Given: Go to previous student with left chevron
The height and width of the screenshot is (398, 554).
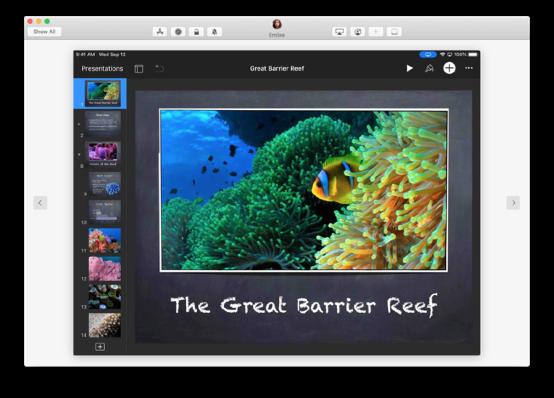Looking at the screenshot, I should click(x=40, y=203).
